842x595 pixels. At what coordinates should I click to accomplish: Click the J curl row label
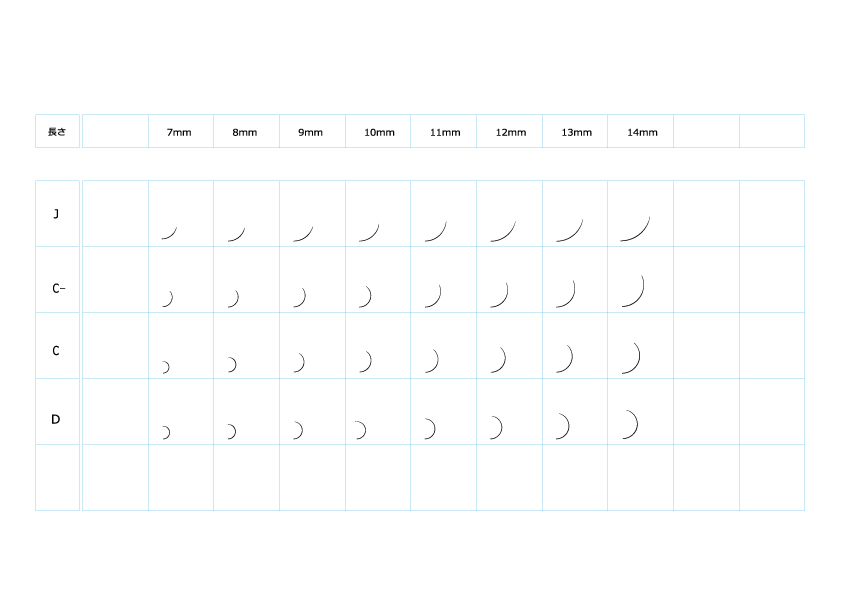click(x=56, y=214)
